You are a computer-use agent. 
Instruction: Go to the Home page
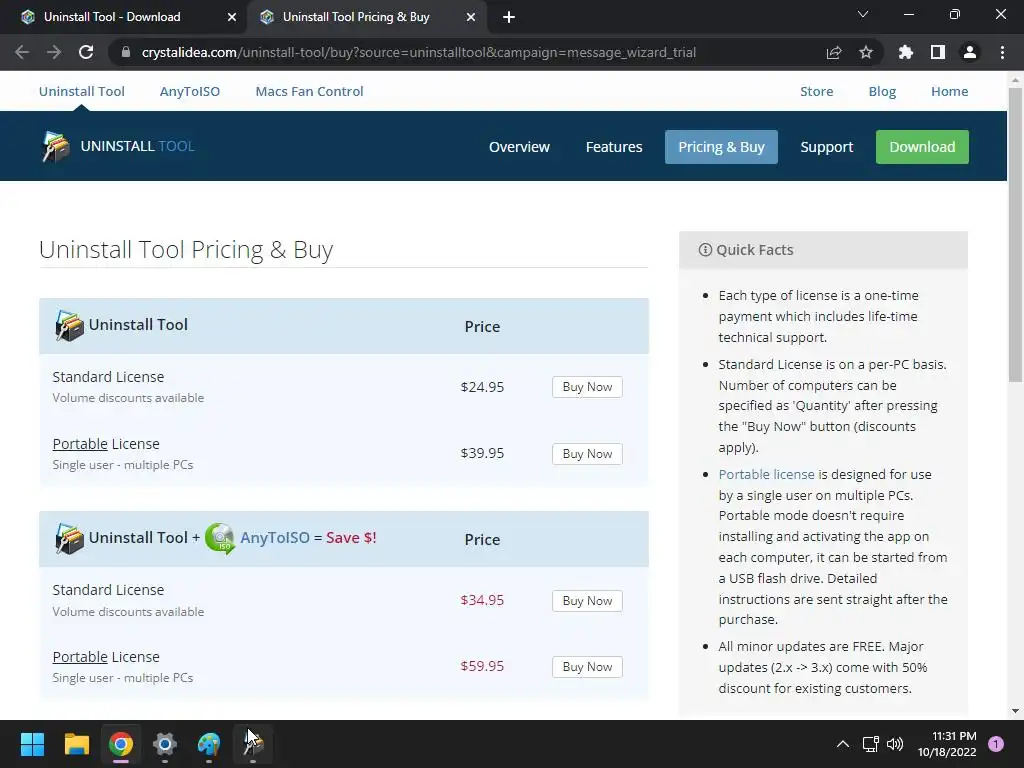point(950,91)
